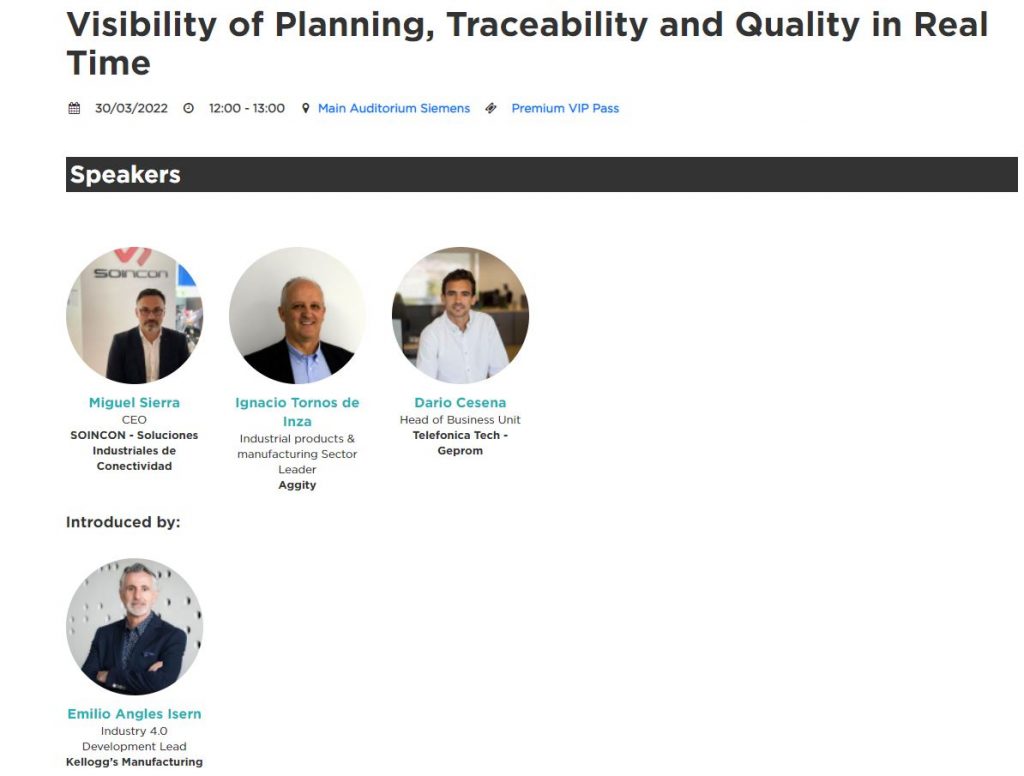Click Emilio Angles Isern's profile photo
This screenshot has height=776, width=1024.
[x=134, y=627]
